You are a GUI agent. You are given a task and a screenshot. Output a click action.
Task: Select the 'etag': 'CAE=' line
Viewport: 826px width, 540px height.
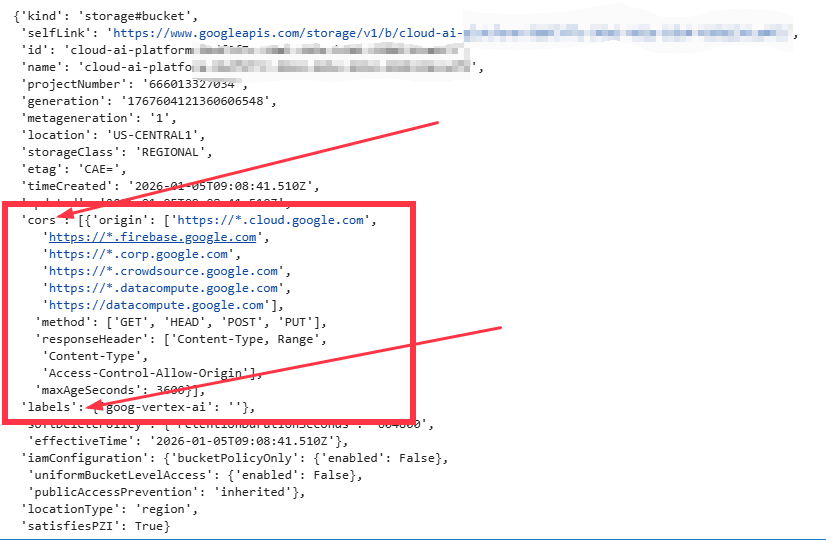(74, 169)
